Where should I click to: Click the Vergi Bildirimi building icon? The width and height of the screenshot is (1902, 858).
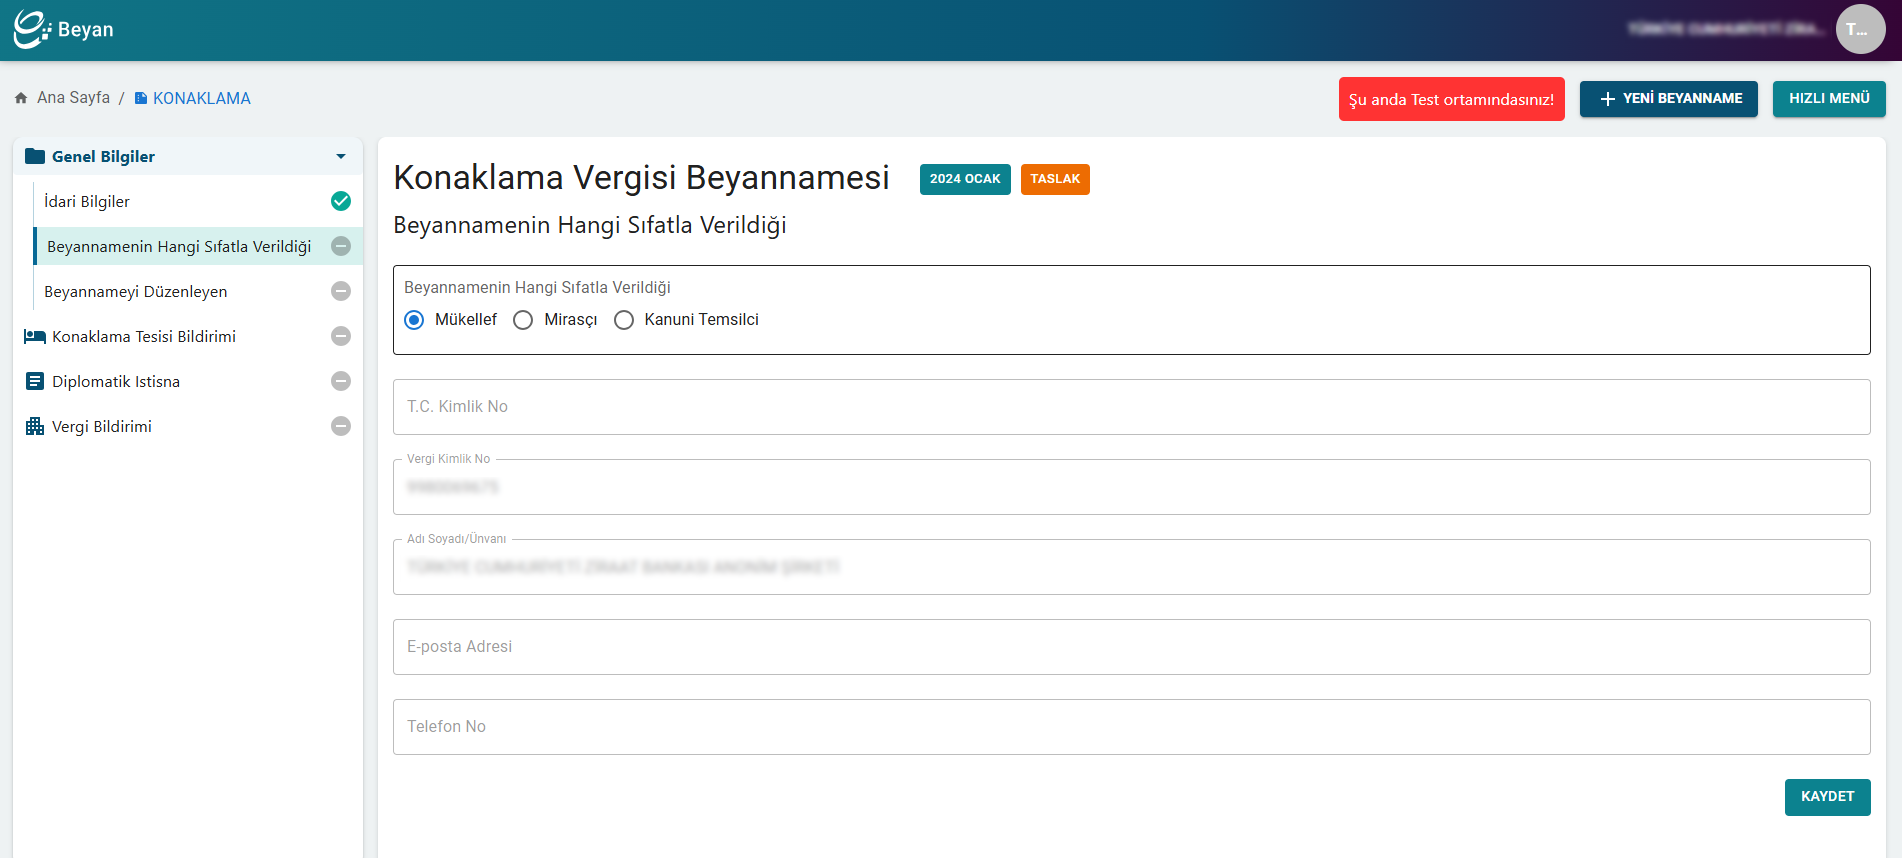[35, 426]
